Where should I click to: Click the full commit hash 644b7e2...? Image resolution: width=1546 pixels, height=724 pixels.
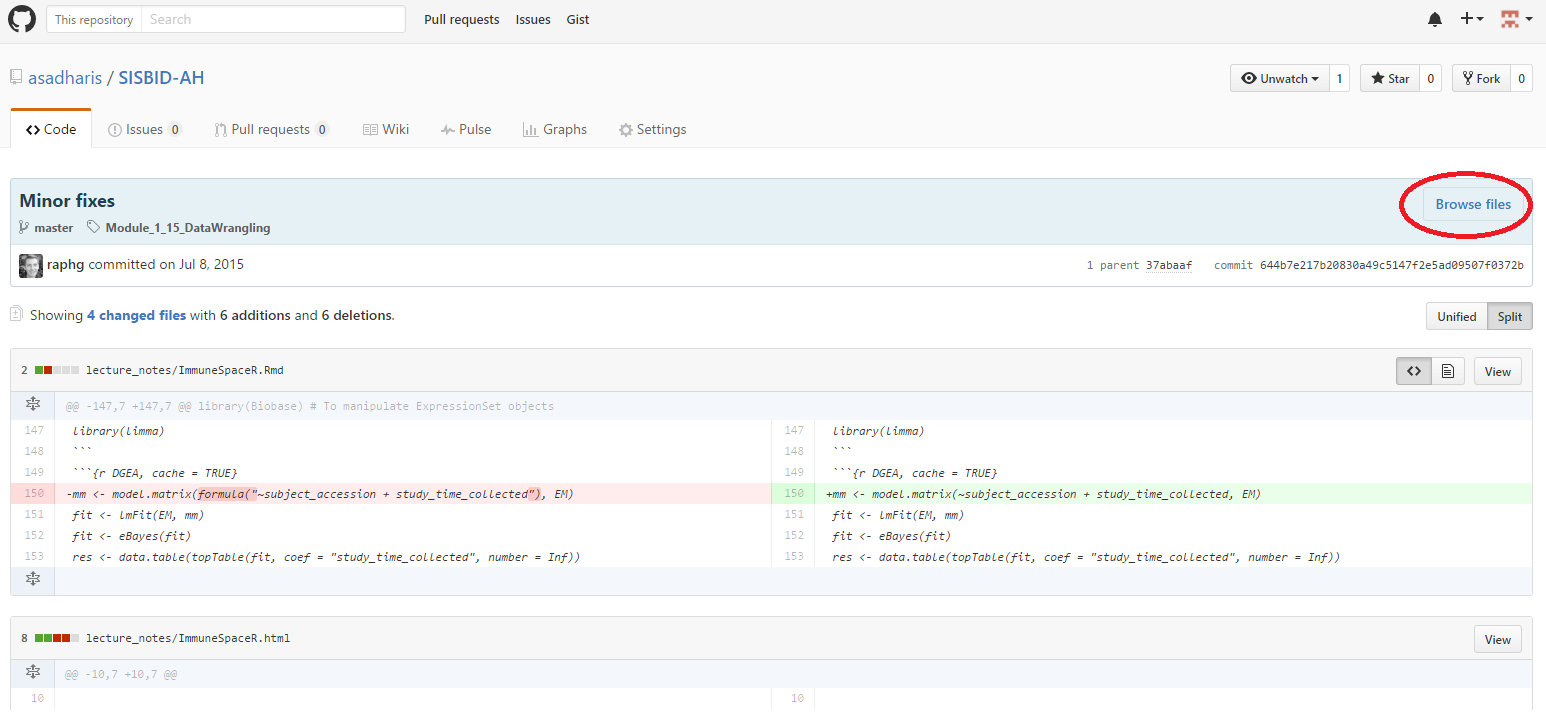[x=1392, y=265]
